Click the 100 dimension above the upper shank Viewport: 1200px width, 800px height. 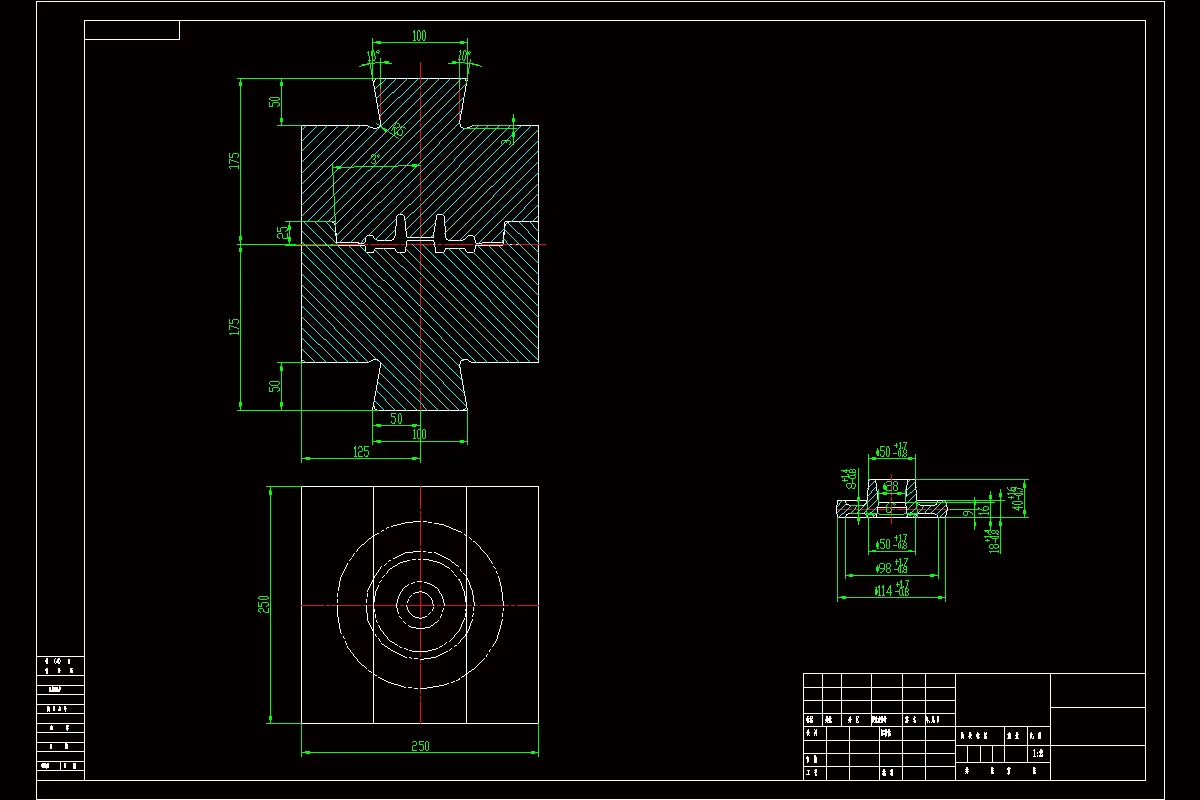coord(419,36)
